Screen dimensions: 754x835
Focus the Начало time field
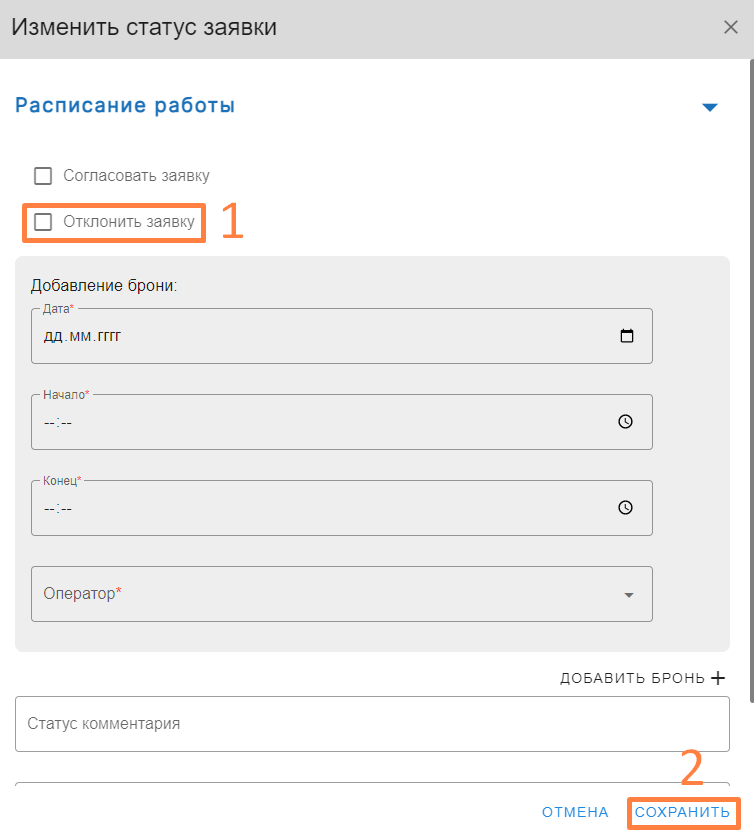[300, 422]
